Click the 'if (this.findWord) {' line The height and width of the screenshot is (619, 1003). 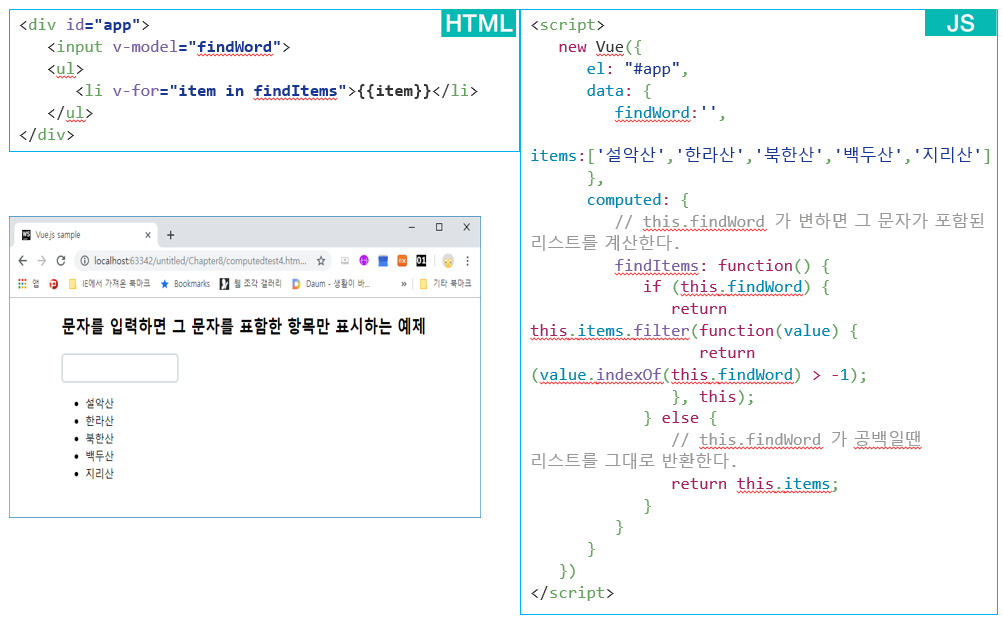[x=736, y=287]
